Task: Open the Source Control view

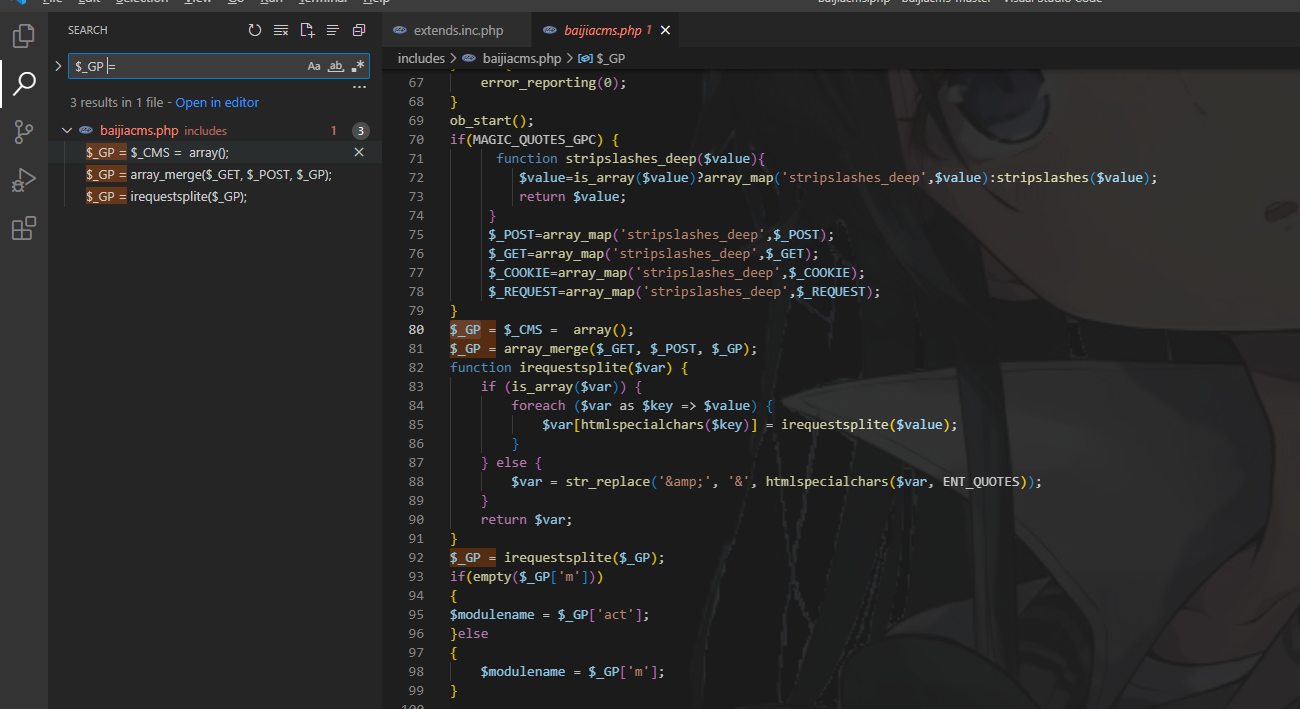Action: 23,132
